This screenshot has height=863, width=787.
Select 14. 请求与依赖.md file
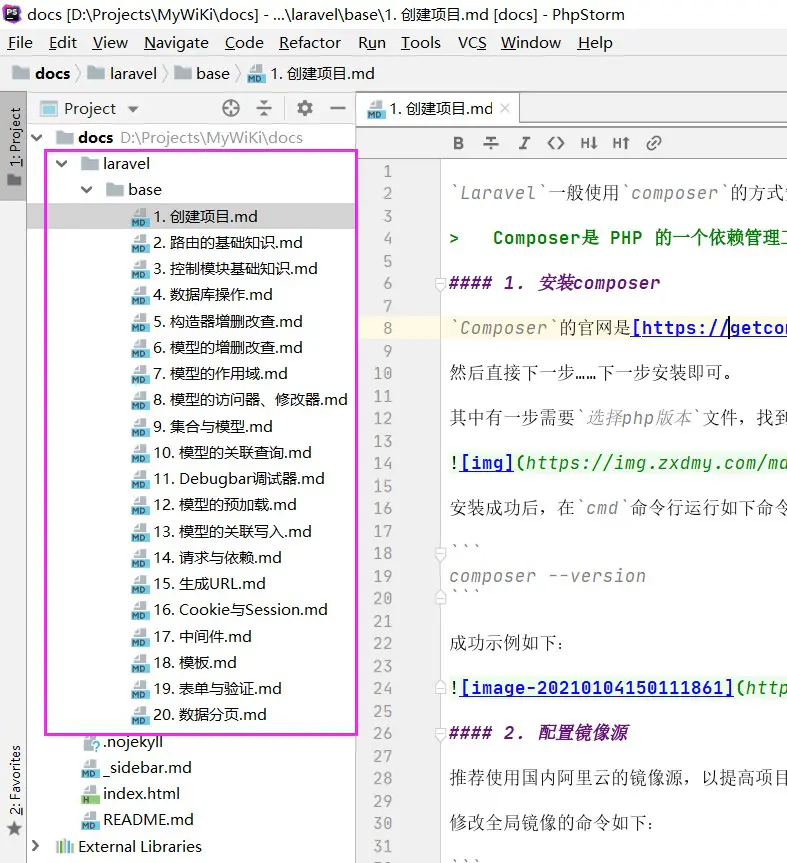pos(206,558)
